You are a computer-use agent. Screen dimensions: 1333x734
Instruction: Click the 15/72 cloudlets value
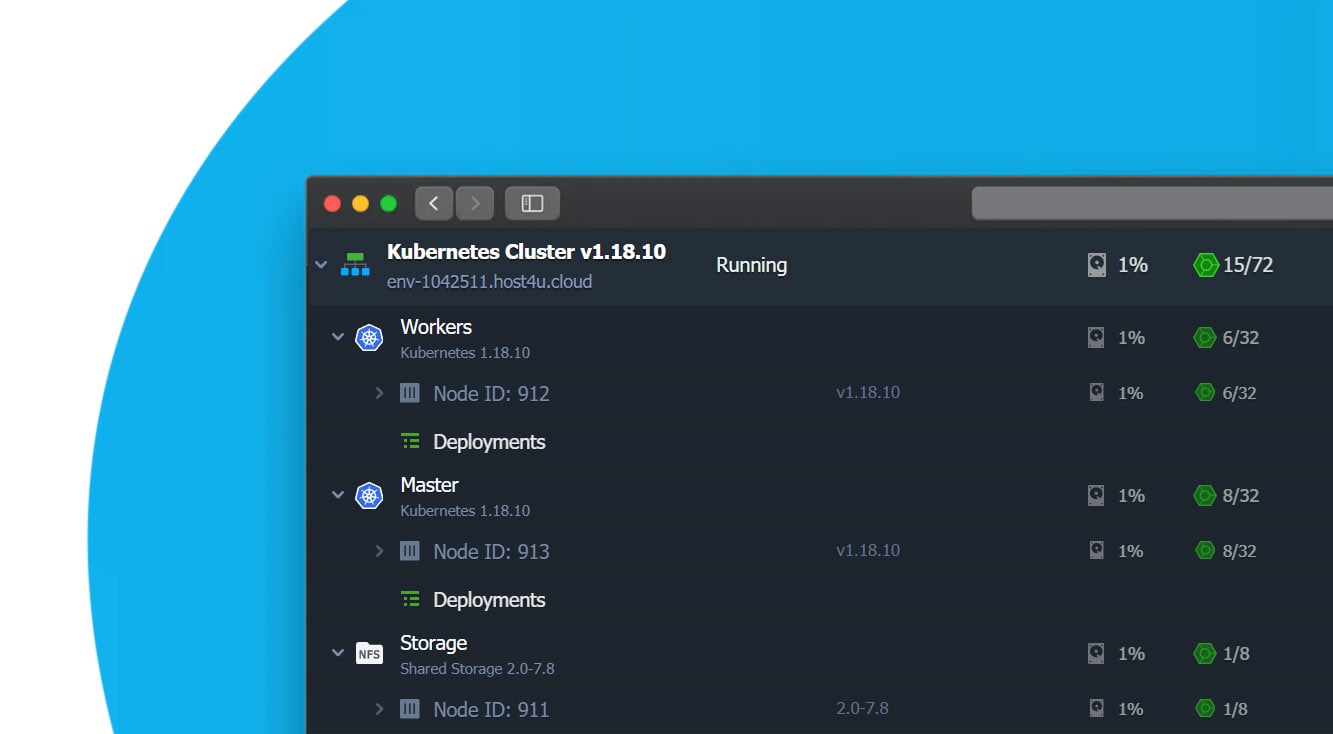(1248, 265)
